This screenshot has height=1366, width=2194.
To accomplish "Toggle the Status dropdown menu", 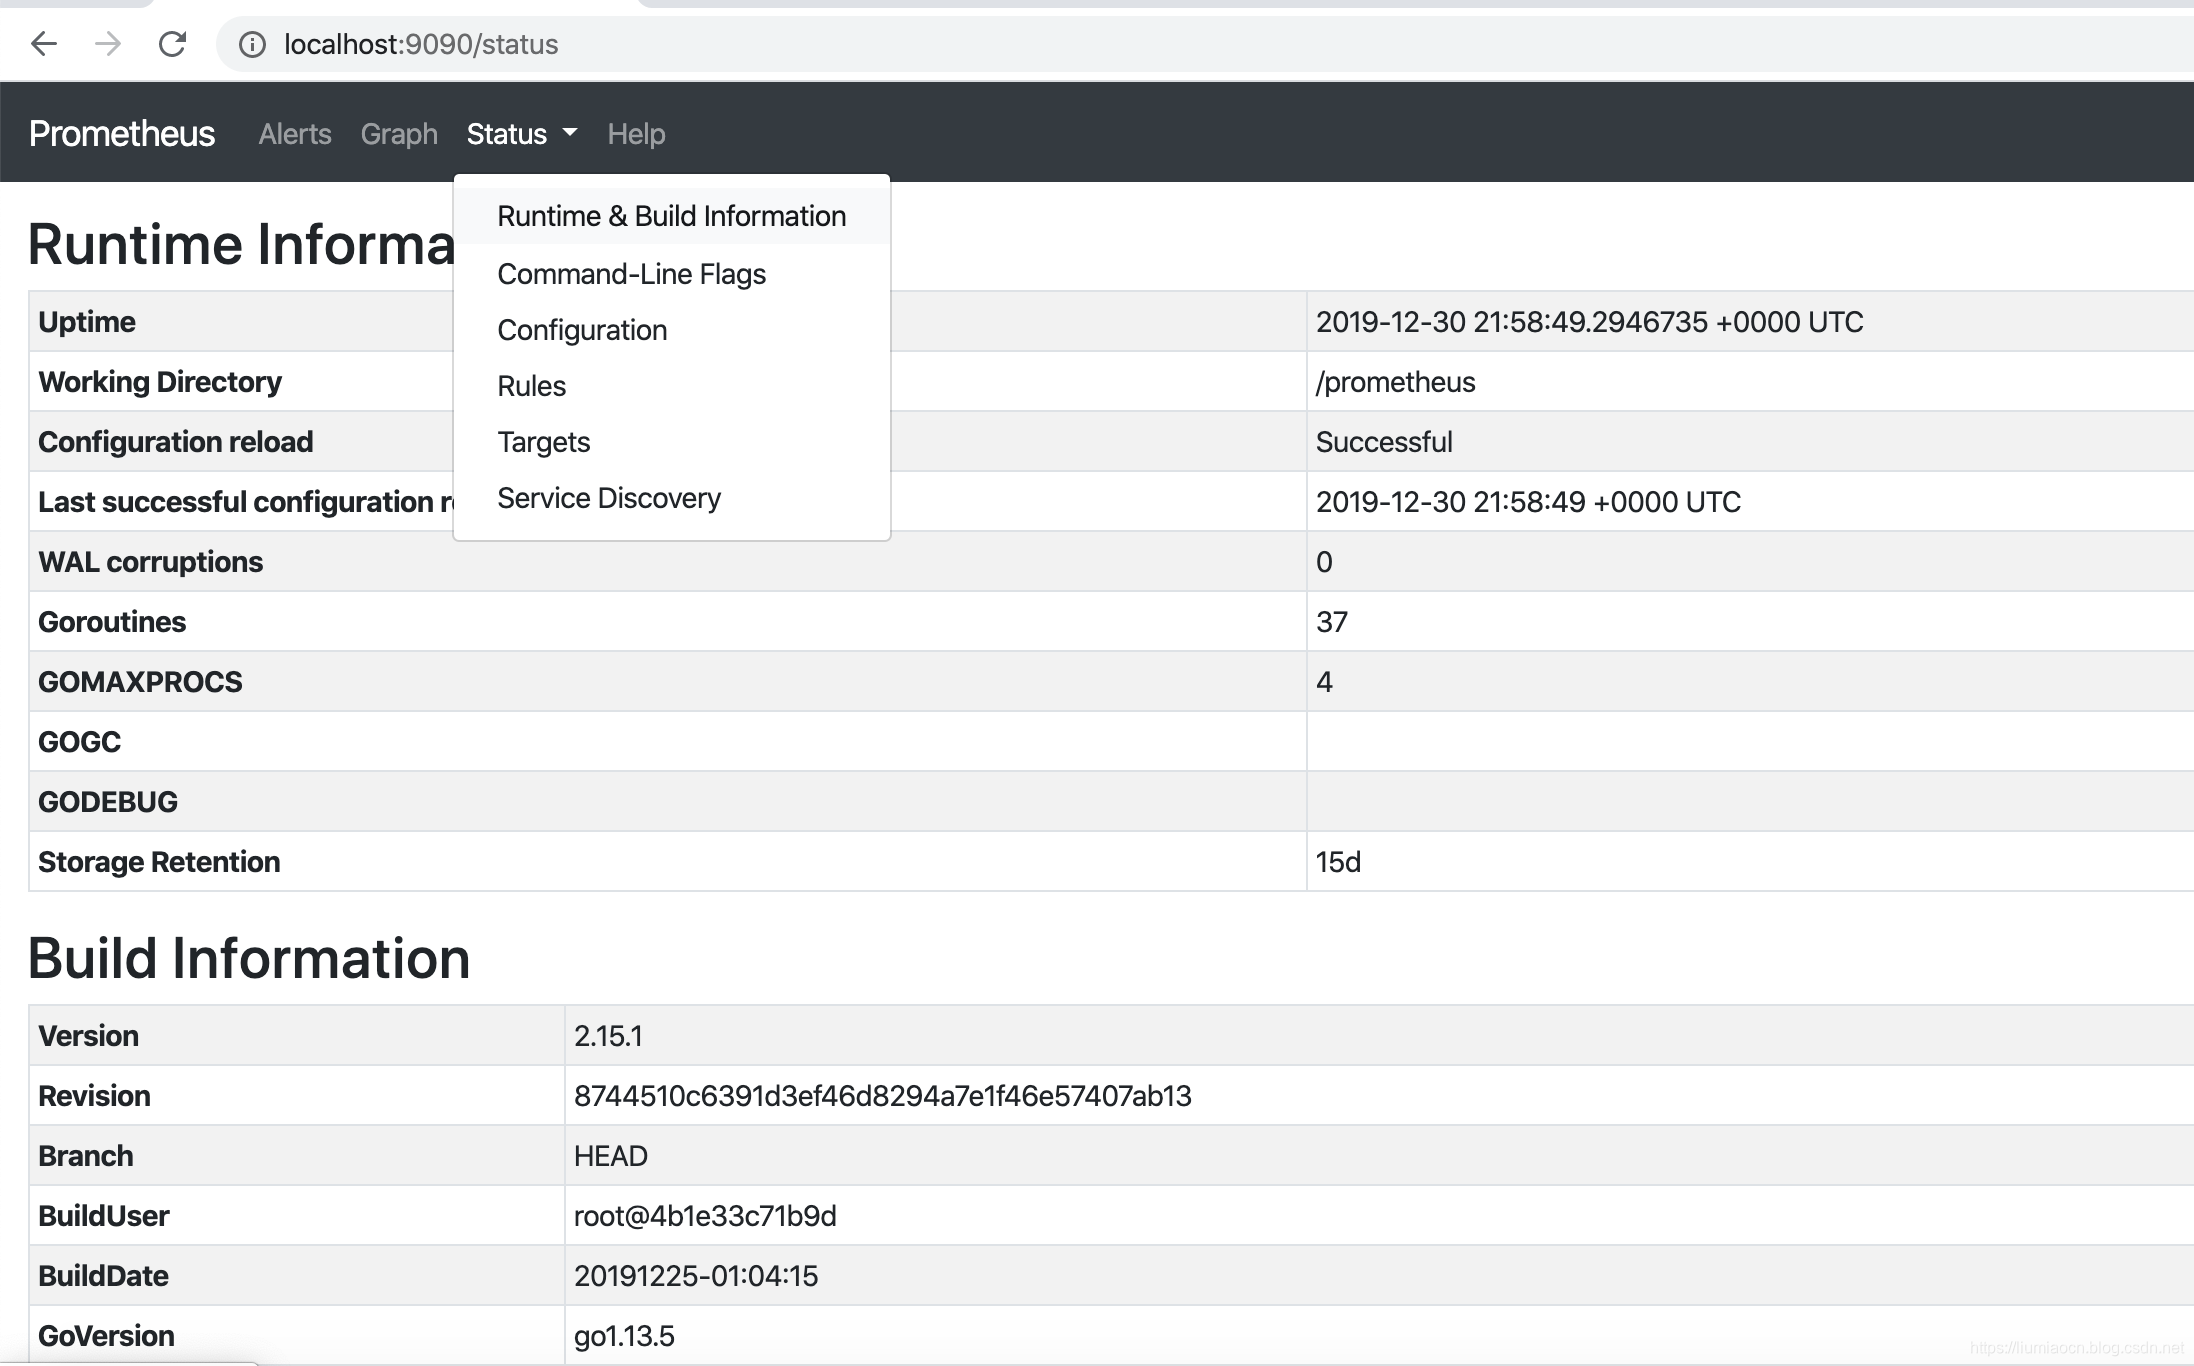I will (x=522, y=134).
